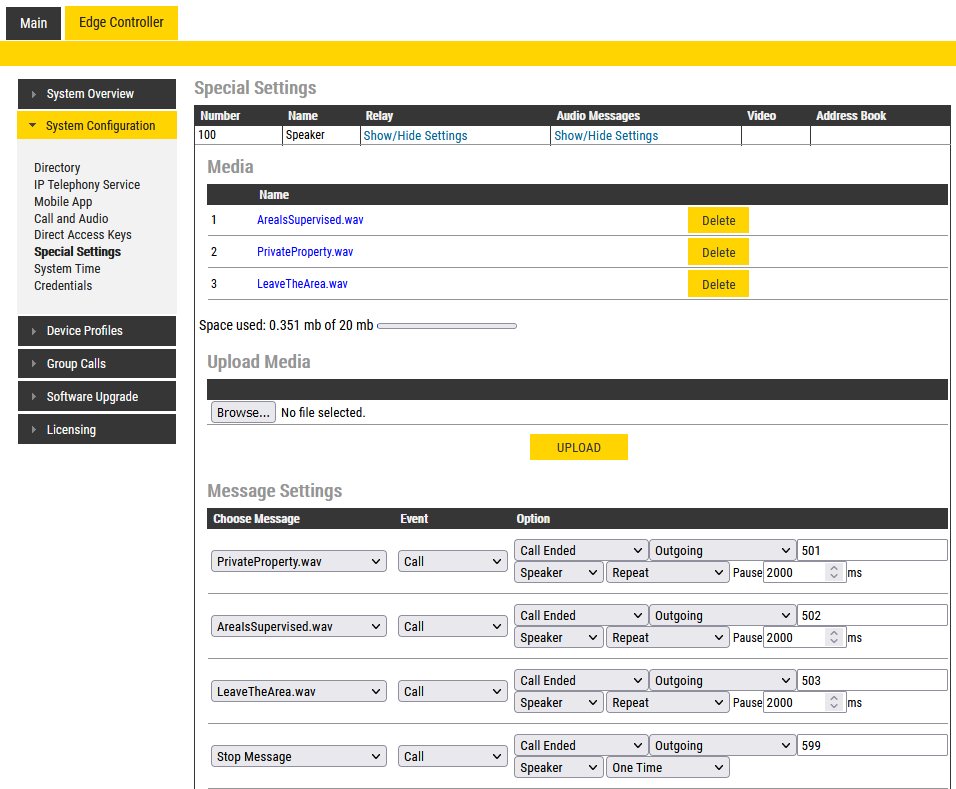
Task: Expand the Group Calls section
Action: click(97, 364)
